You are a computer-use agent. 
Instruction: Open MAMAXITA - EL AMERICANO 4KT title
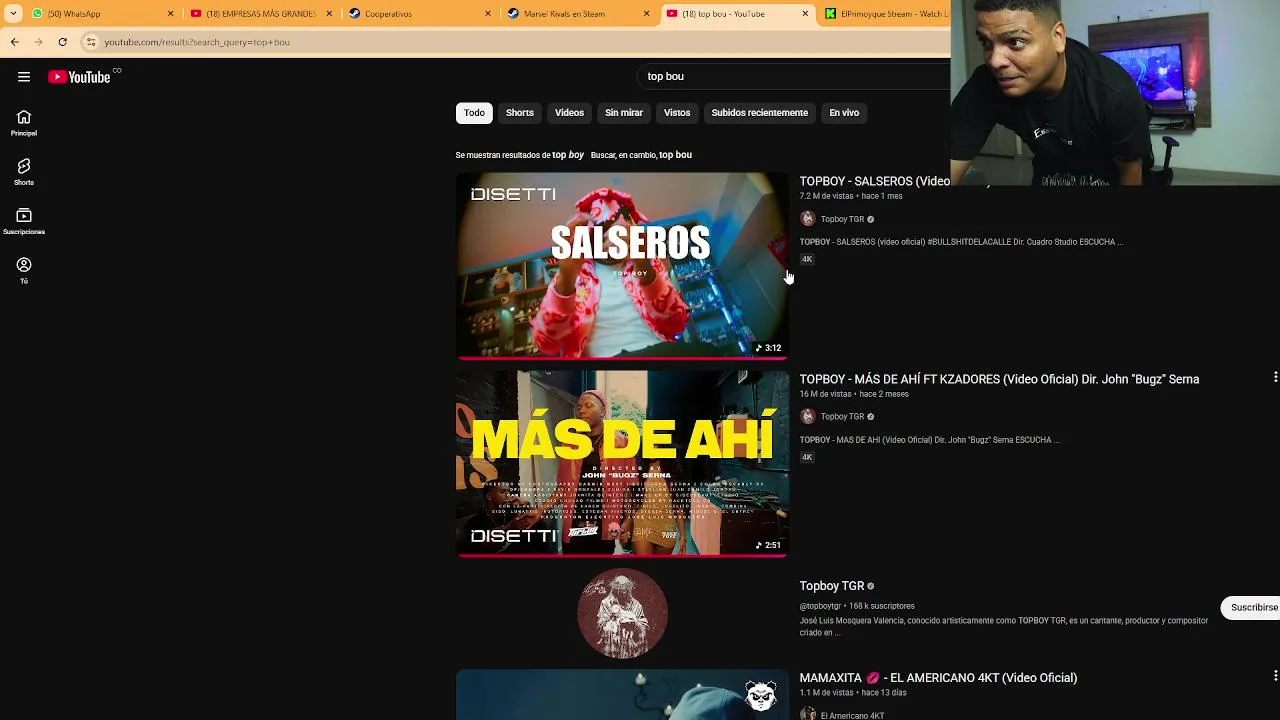[938, 678]
